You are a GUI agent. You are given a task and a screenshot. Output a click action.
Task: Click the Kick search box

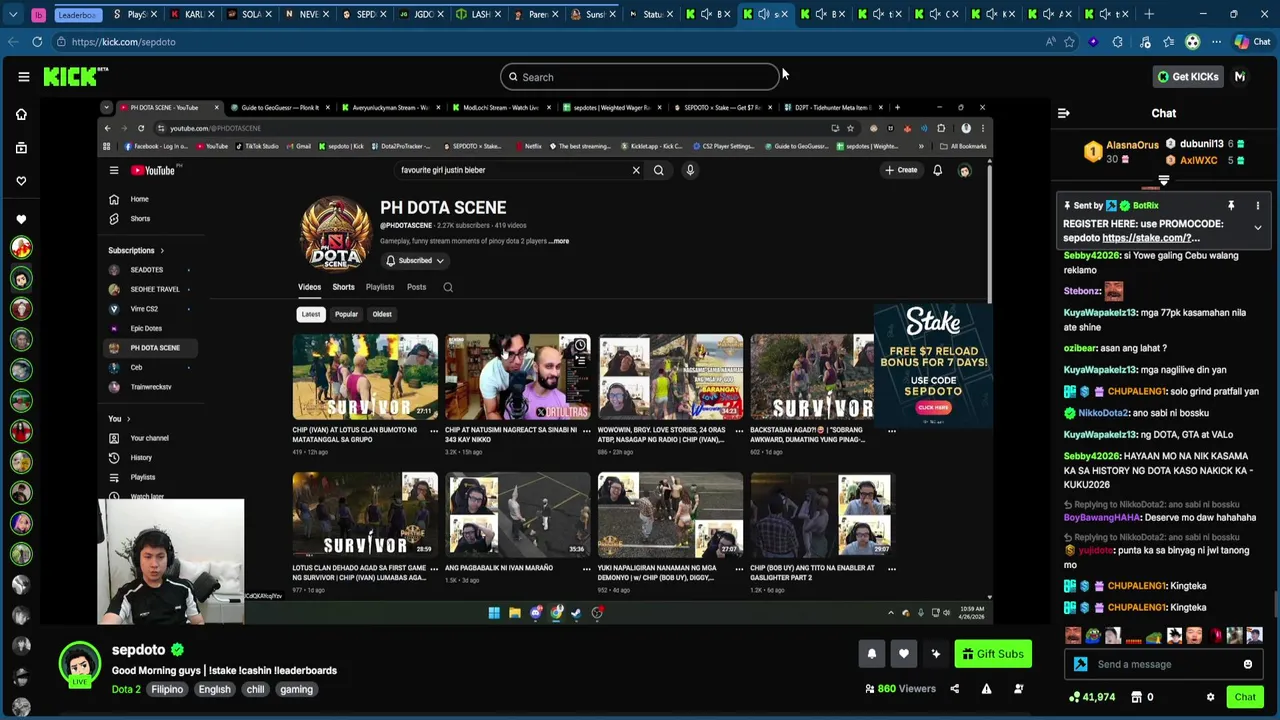(640, 77)
